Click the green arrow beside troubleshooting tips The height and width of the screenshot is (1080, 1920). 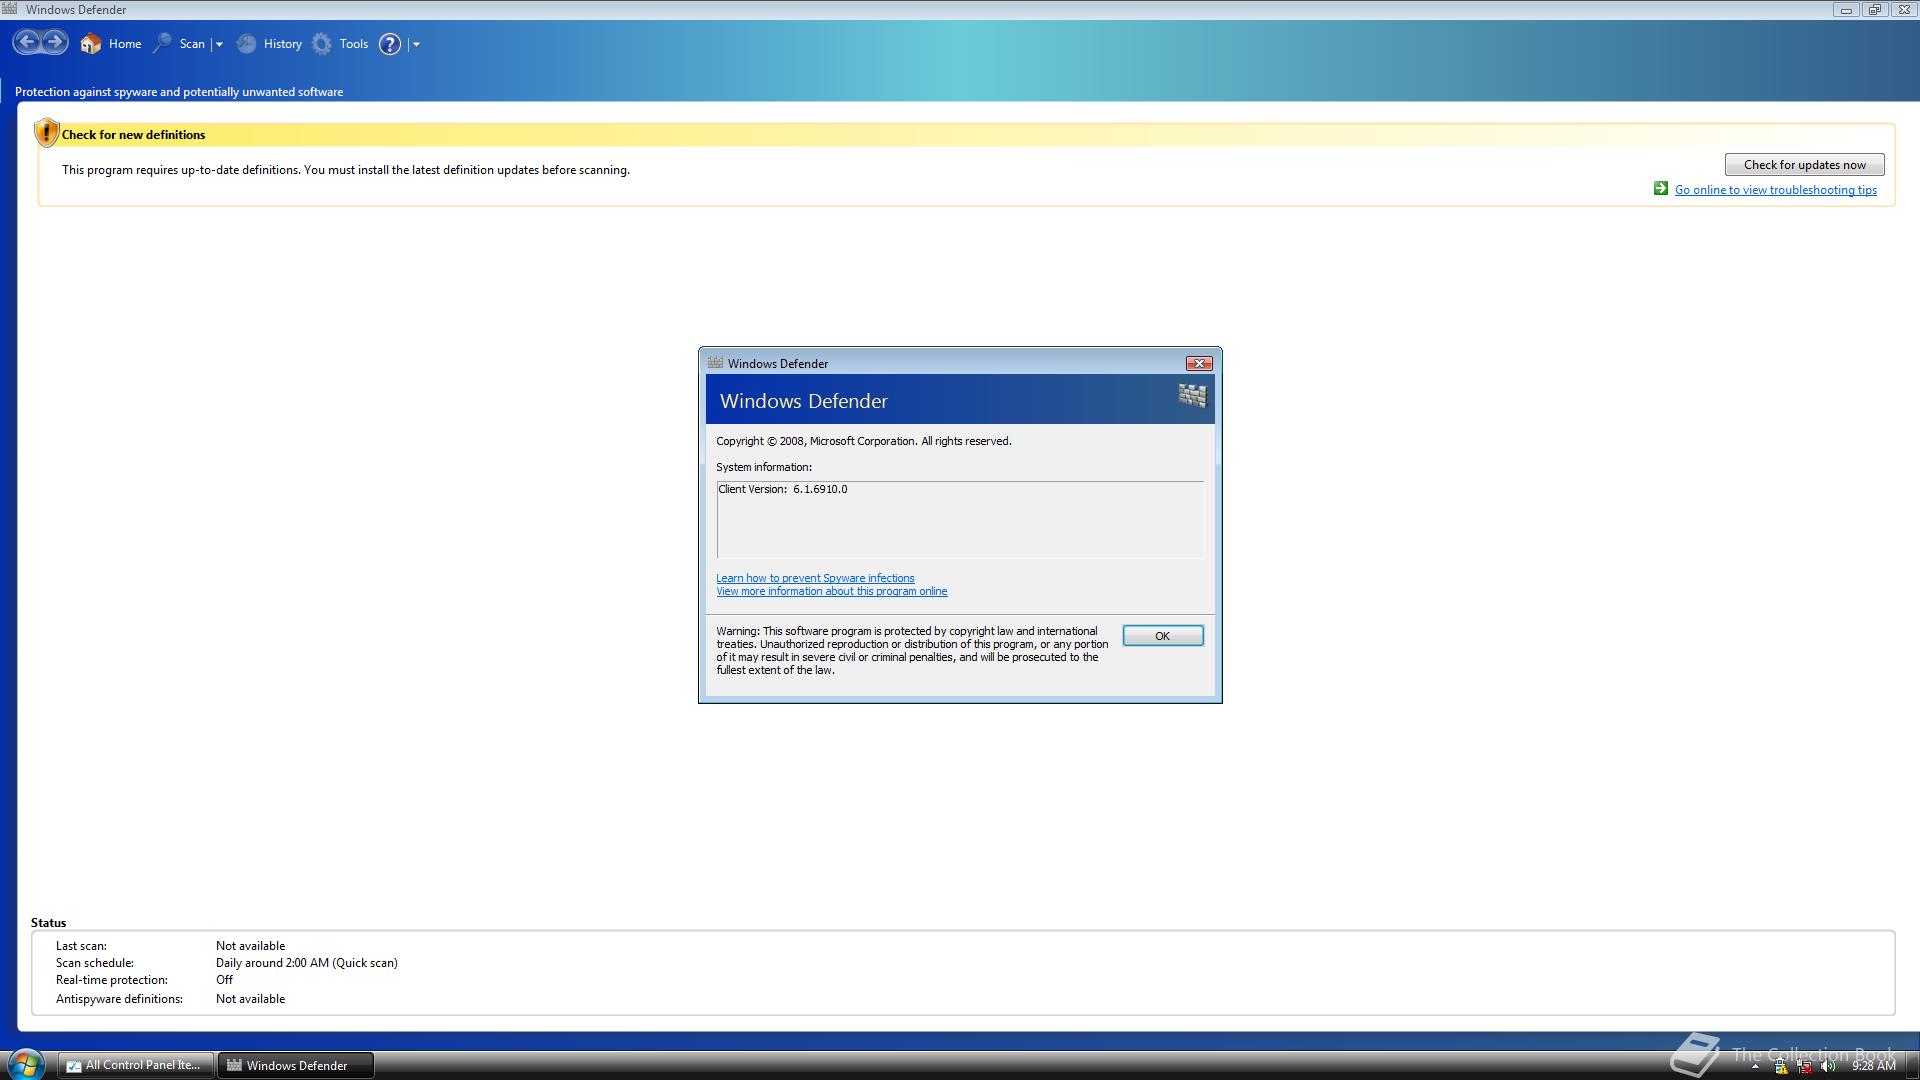[1660, 189]
